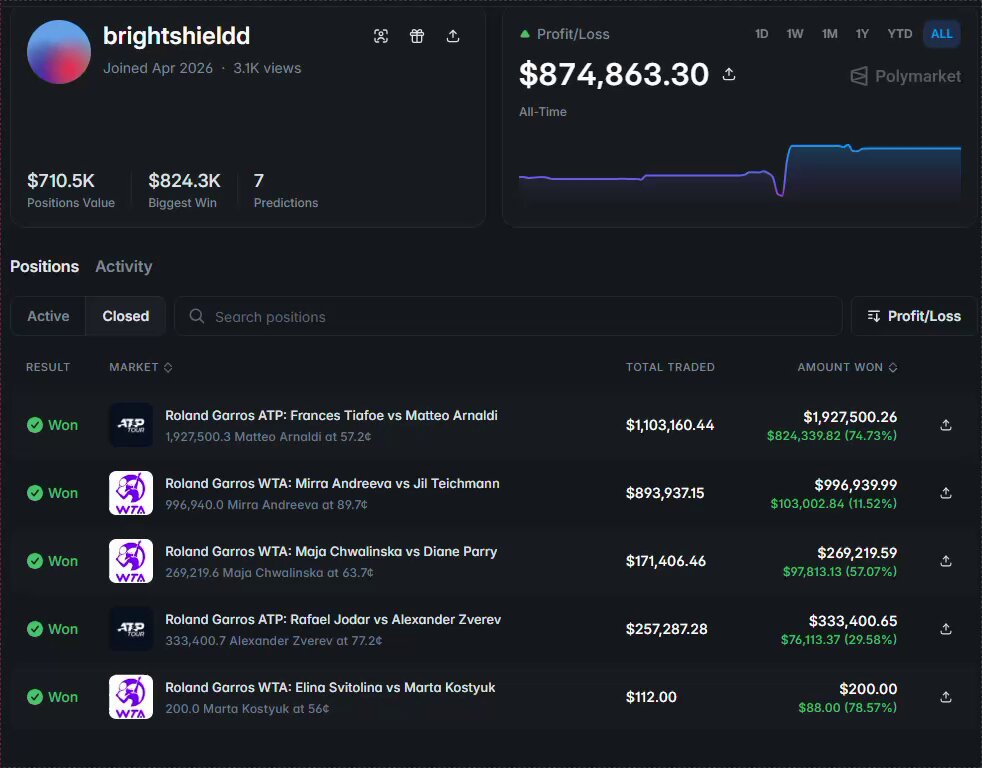Click the profile scan/QR icon beside brightshieldd

[x=381, y=36]
